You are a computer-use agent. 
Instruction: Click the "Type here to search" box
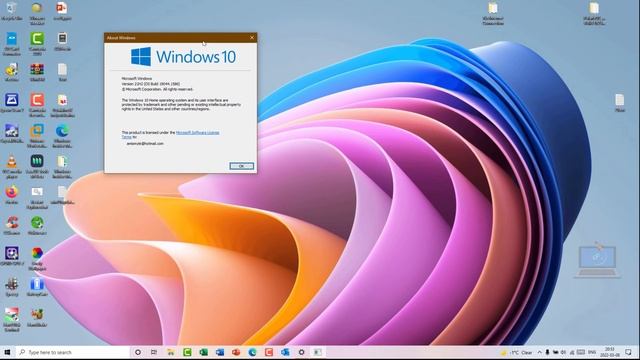point(73,352)
